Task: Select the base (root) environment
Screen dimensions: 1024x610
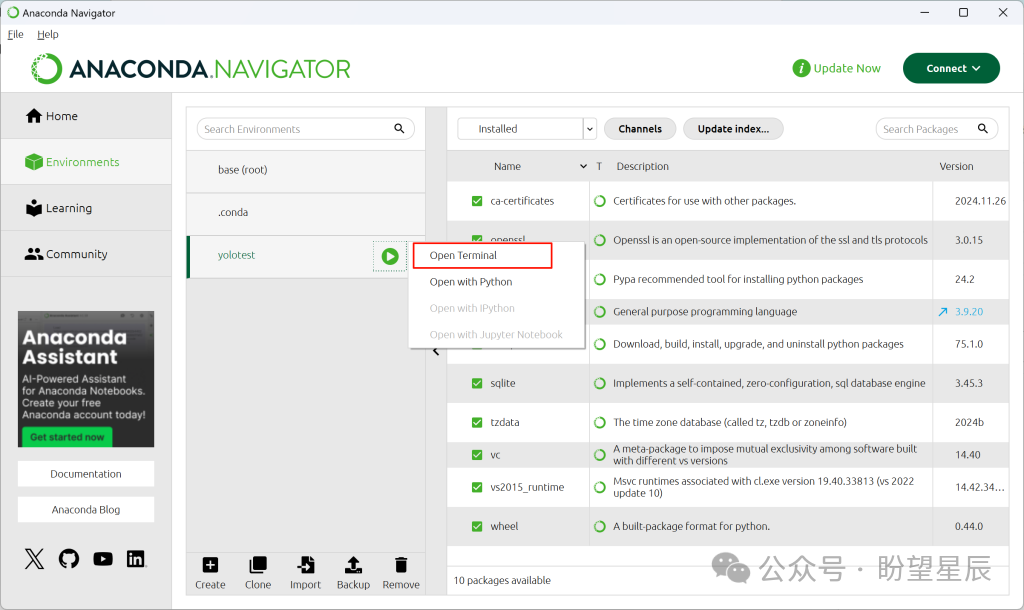Action: point(306,170)
